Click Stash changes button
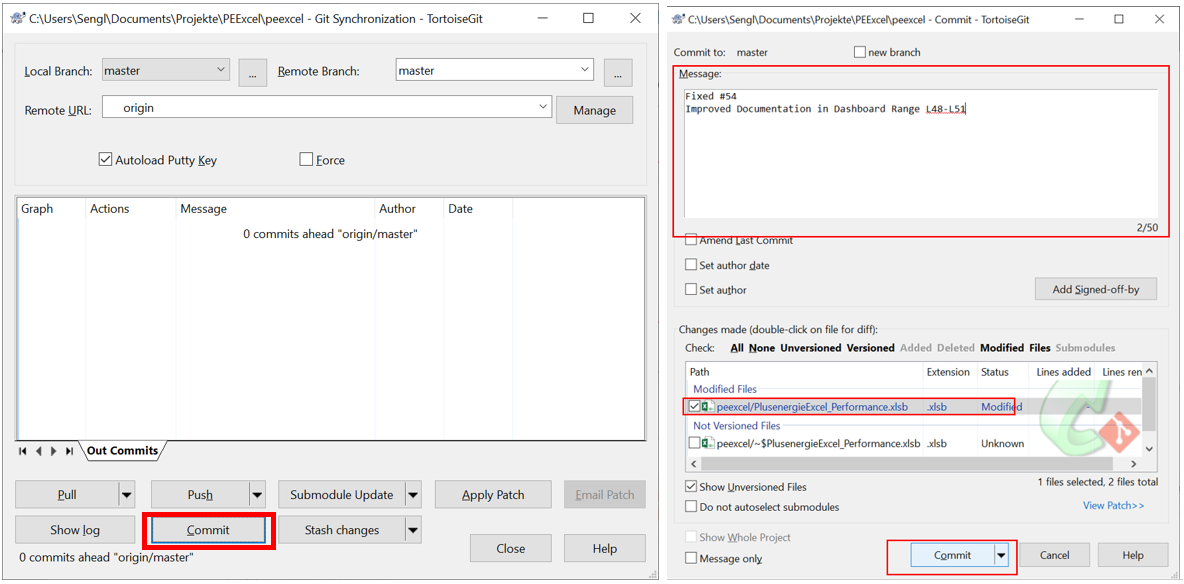Screen dimensions: 1184x584 [x=342, y=530]
